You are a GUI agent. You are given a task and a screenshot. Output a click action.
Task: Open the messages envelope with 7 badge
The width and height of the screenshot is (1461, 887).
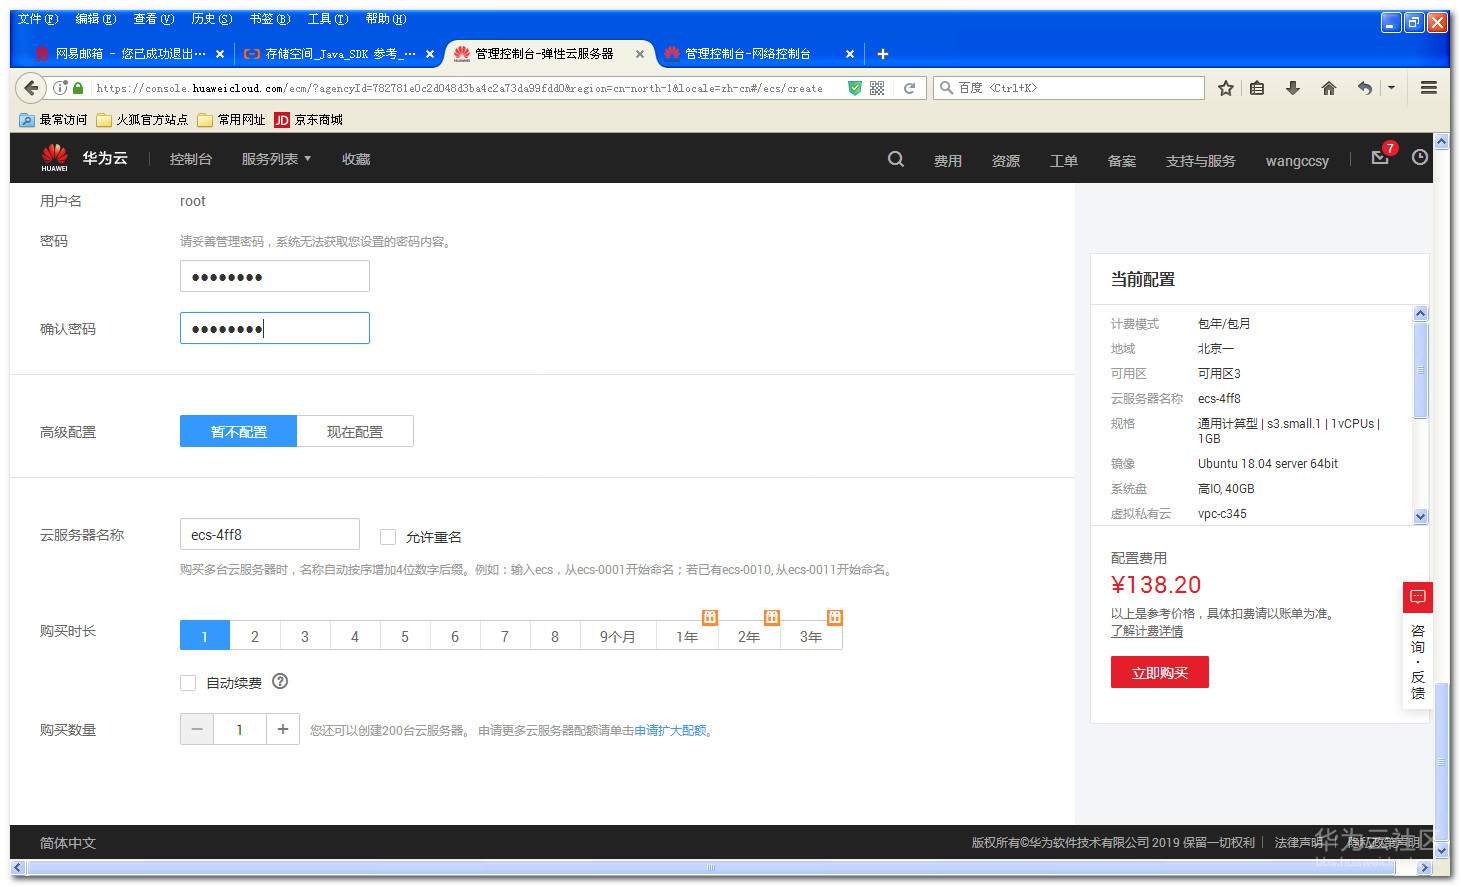pos(1381,157)
